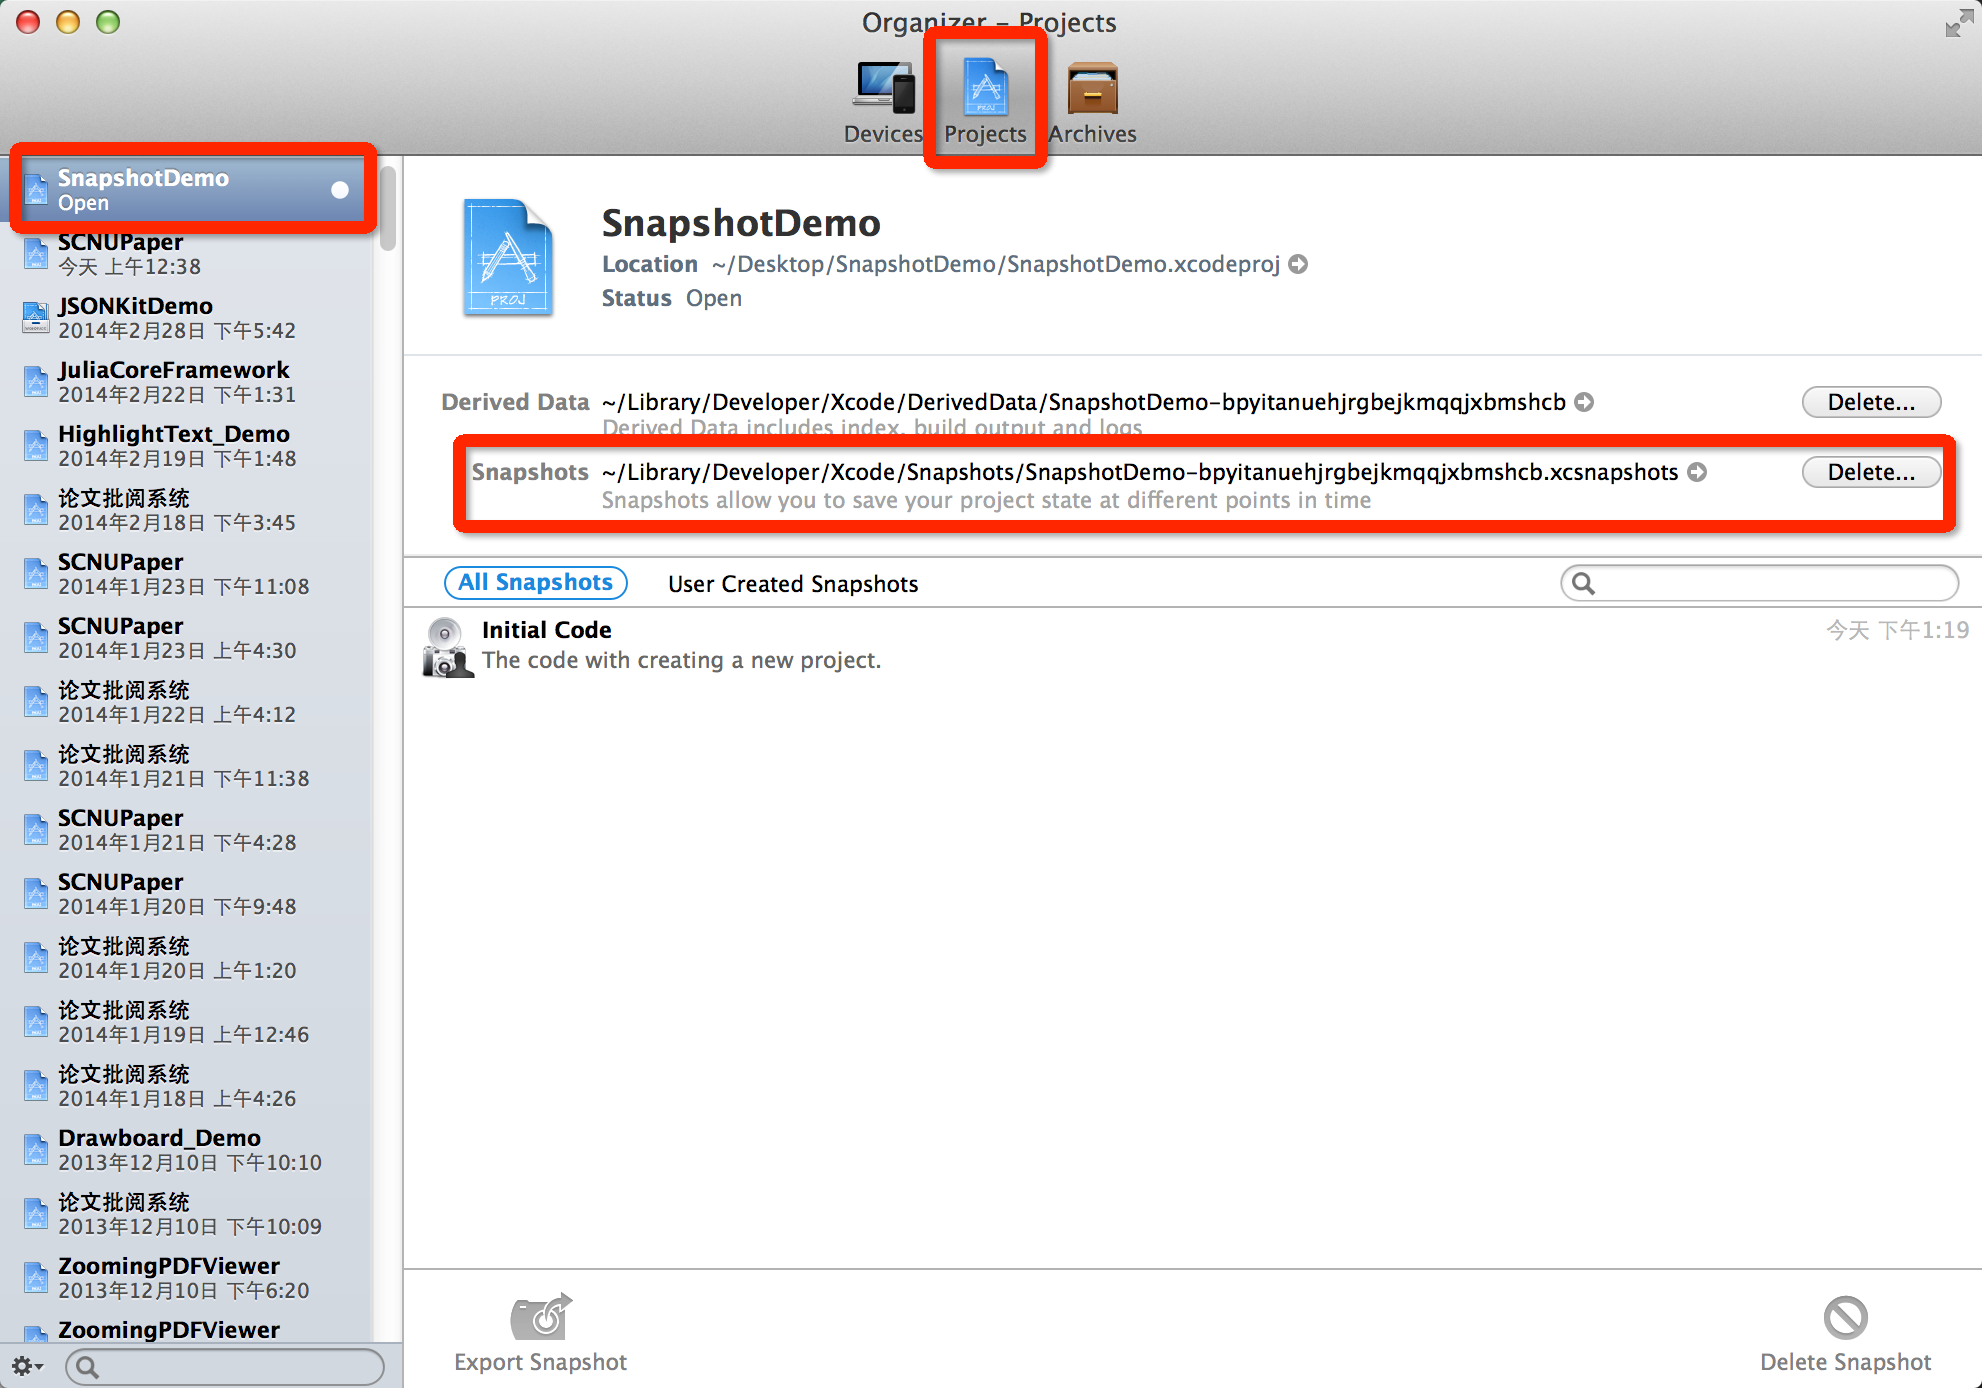The height and width of the screenshot is (1388, 1982).
Task: Select SCNUPaper dated 2014年1月23日 下午11:08
Action: click(188, 574)
